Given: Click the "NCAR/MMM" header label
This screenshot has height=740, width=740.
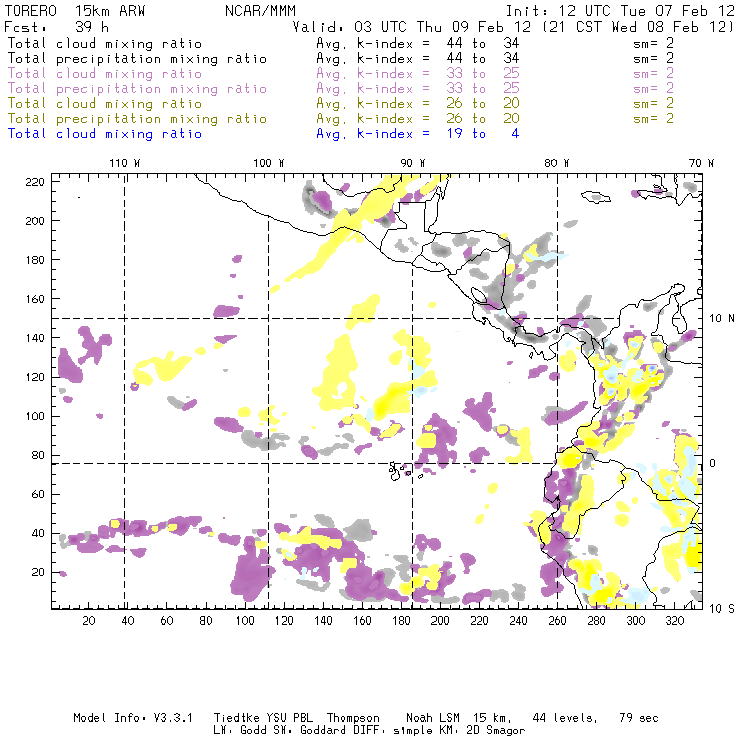Looking at the screenshot, I should click(261, 11).
